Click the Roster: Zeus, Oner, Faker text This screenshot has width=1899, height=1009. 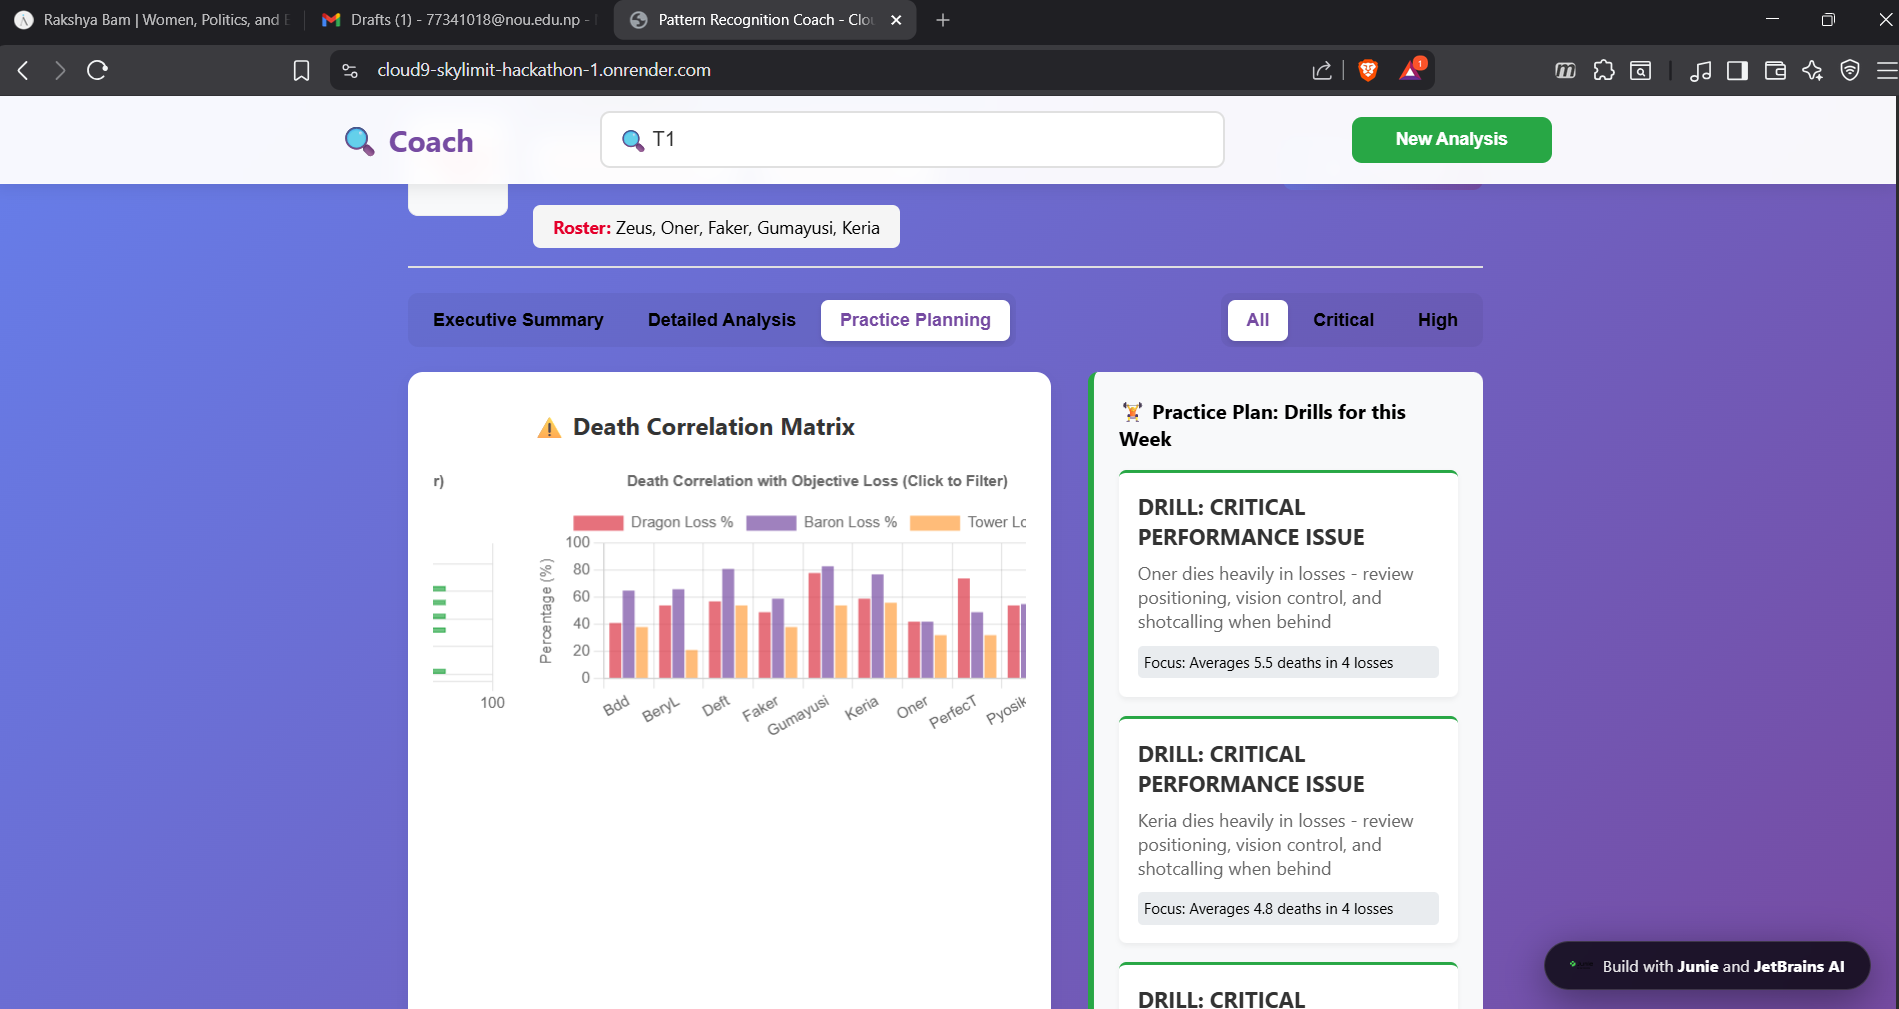(716, 228)
